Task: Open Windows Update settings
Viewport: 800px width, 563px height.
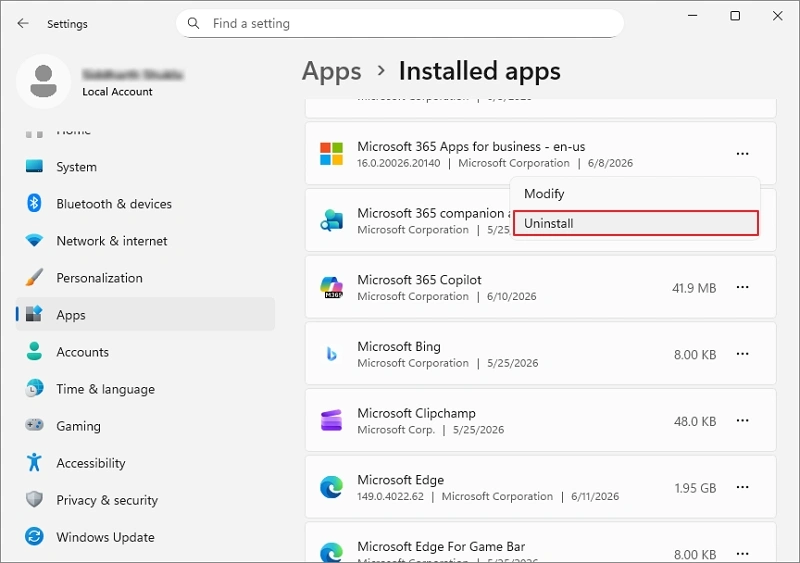Action: (145, 537)
